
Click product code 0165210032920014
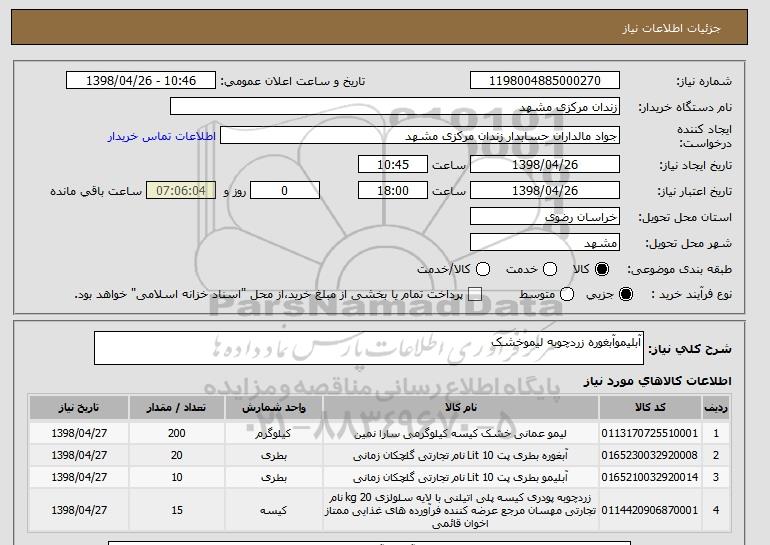point(650,477)
